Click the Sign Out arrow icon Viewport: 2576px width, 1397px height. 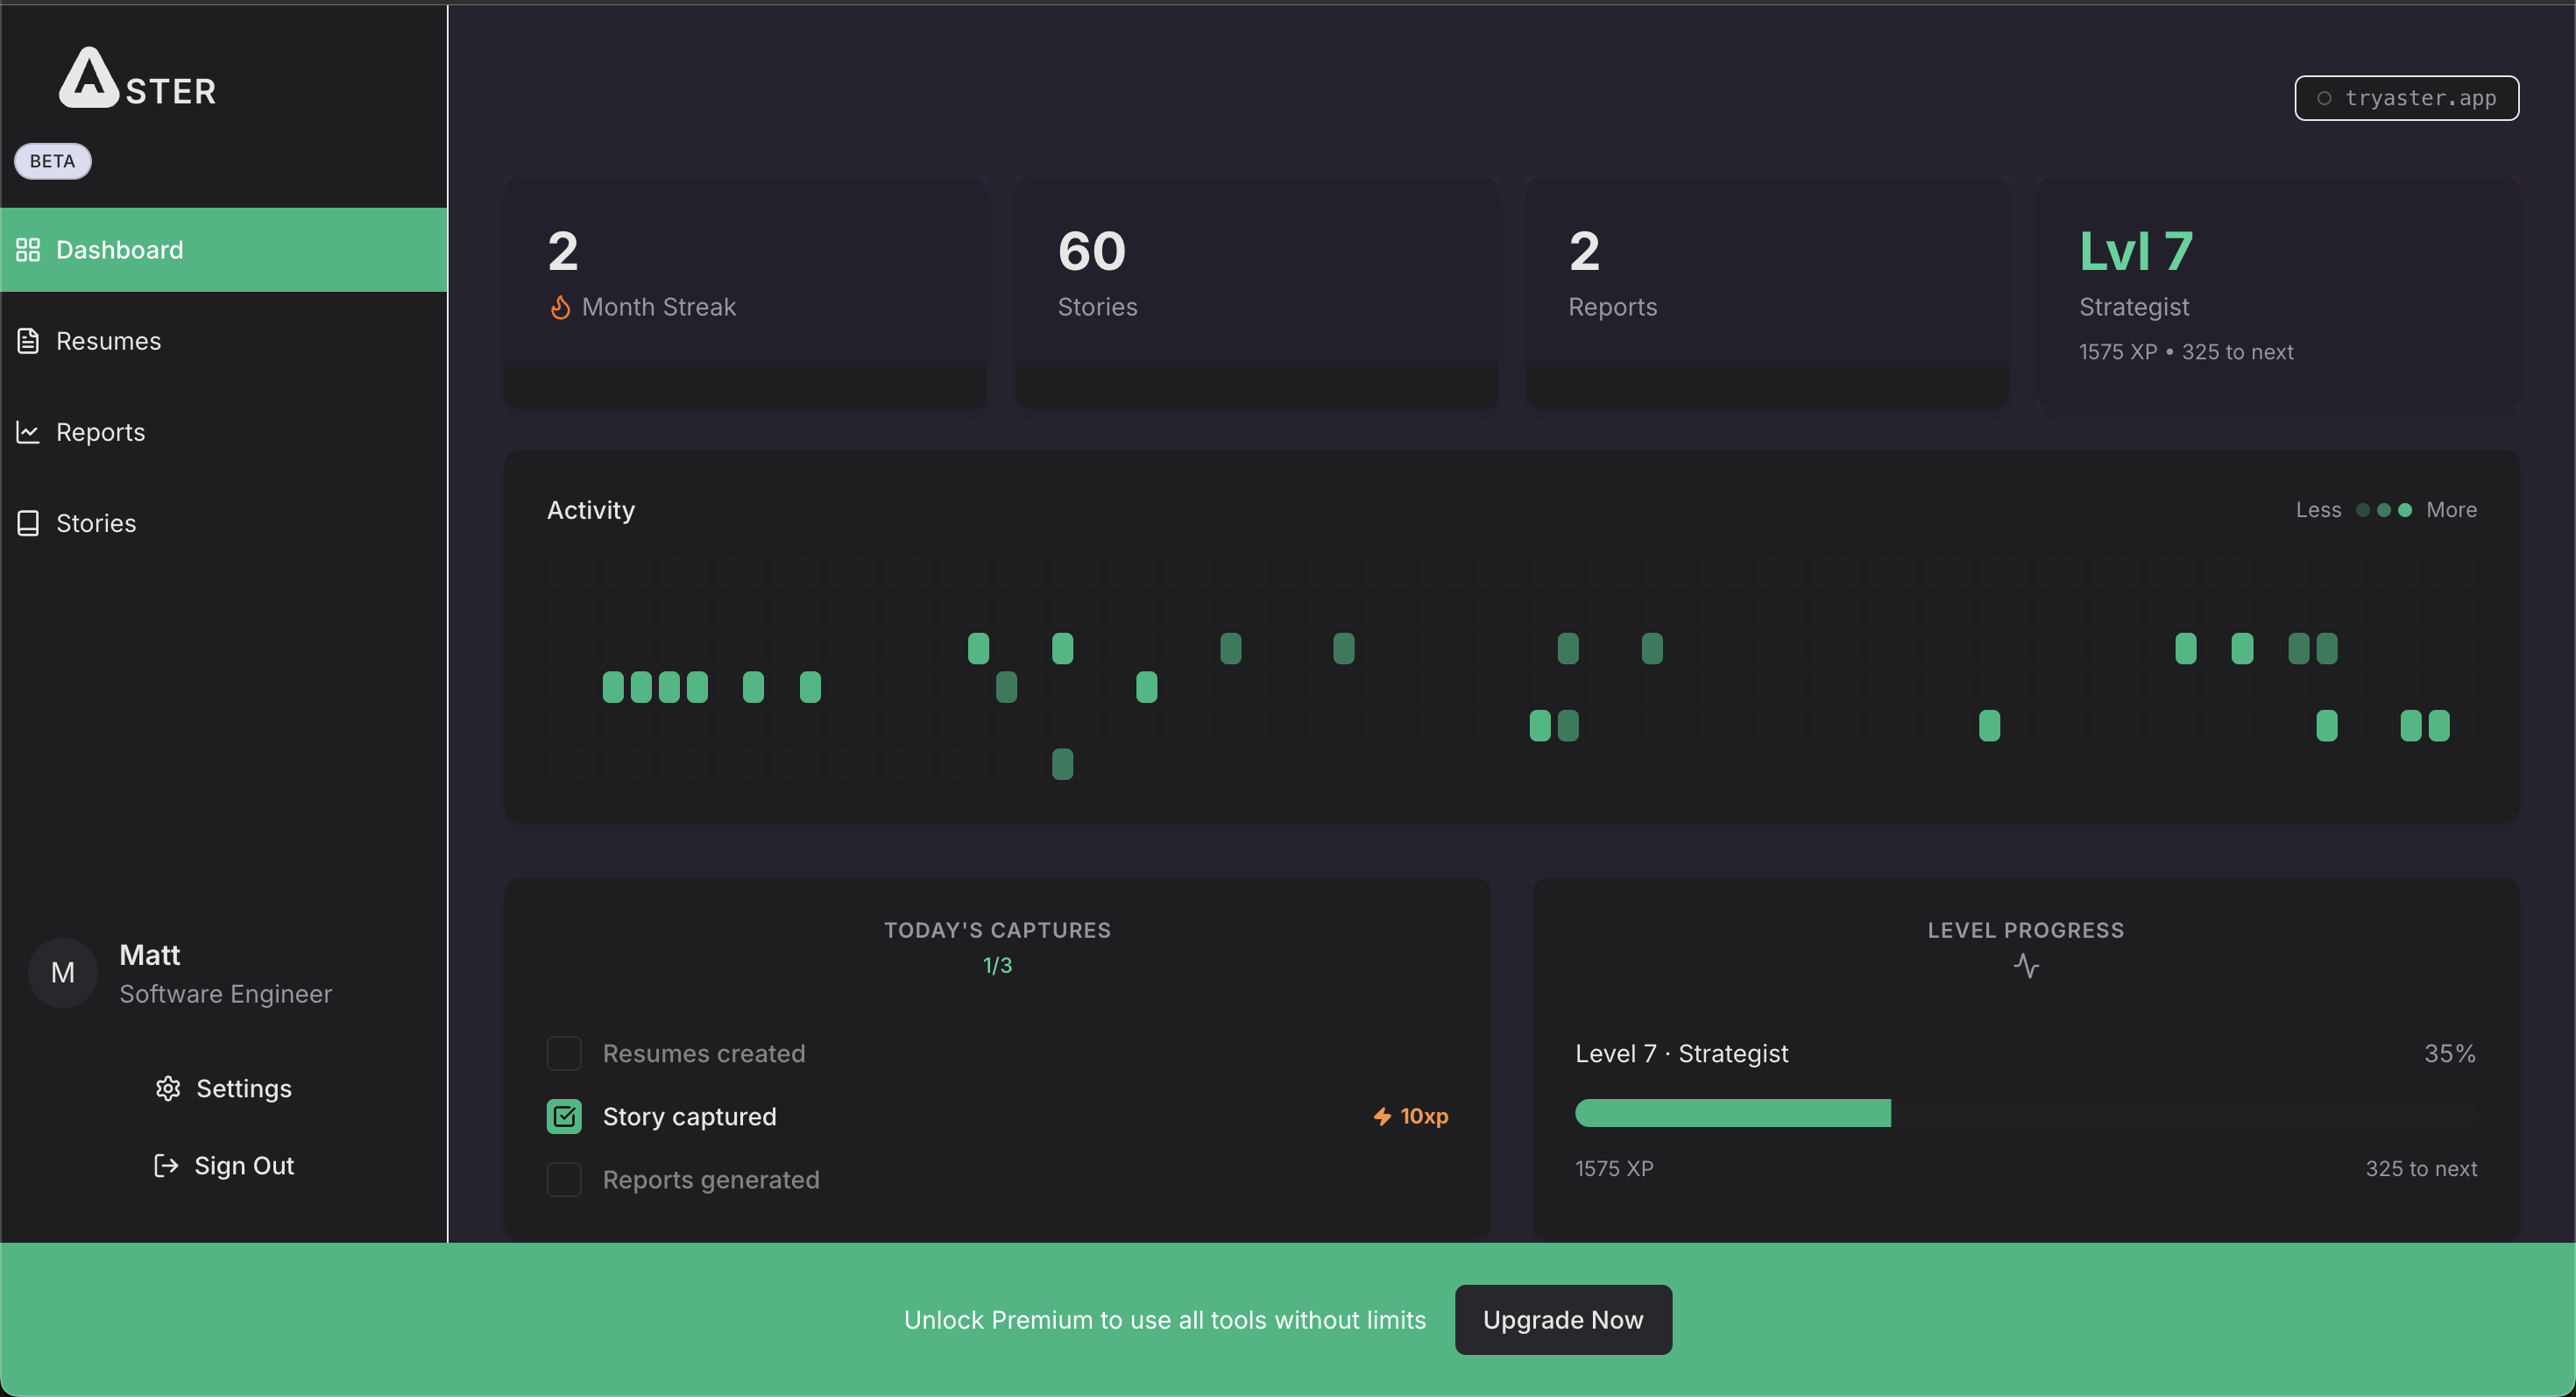166,1165
